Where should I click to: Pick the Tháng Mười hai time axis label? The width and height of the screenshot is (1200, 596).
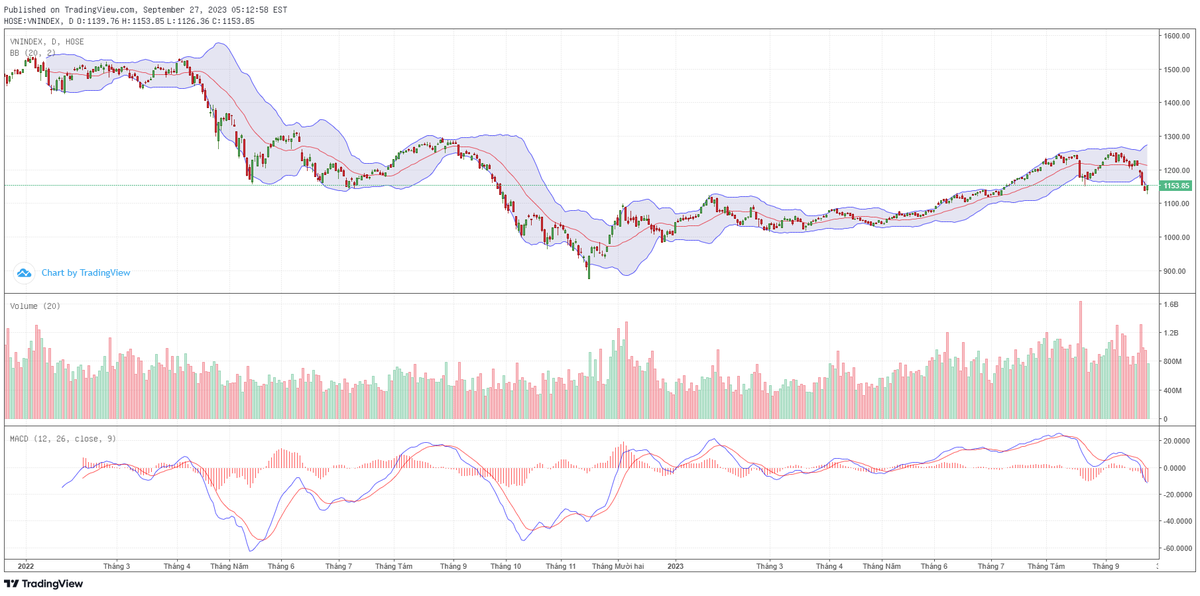tap(618, 566)
